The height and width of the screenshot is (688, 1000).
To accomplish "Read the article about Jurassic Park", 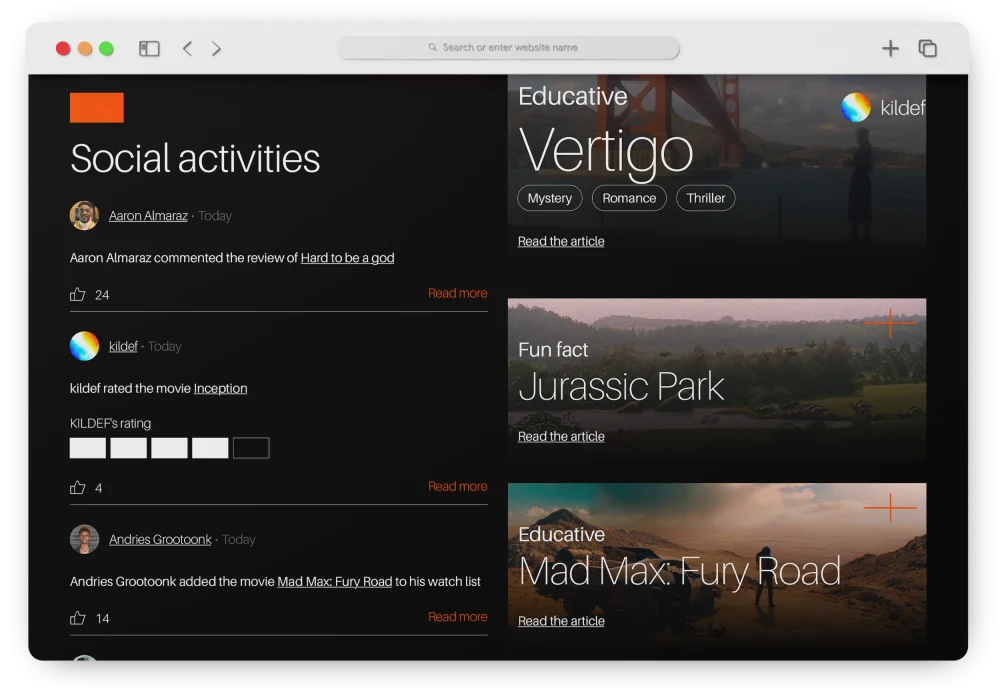I will pyautogui.click(x=561, y=436).
